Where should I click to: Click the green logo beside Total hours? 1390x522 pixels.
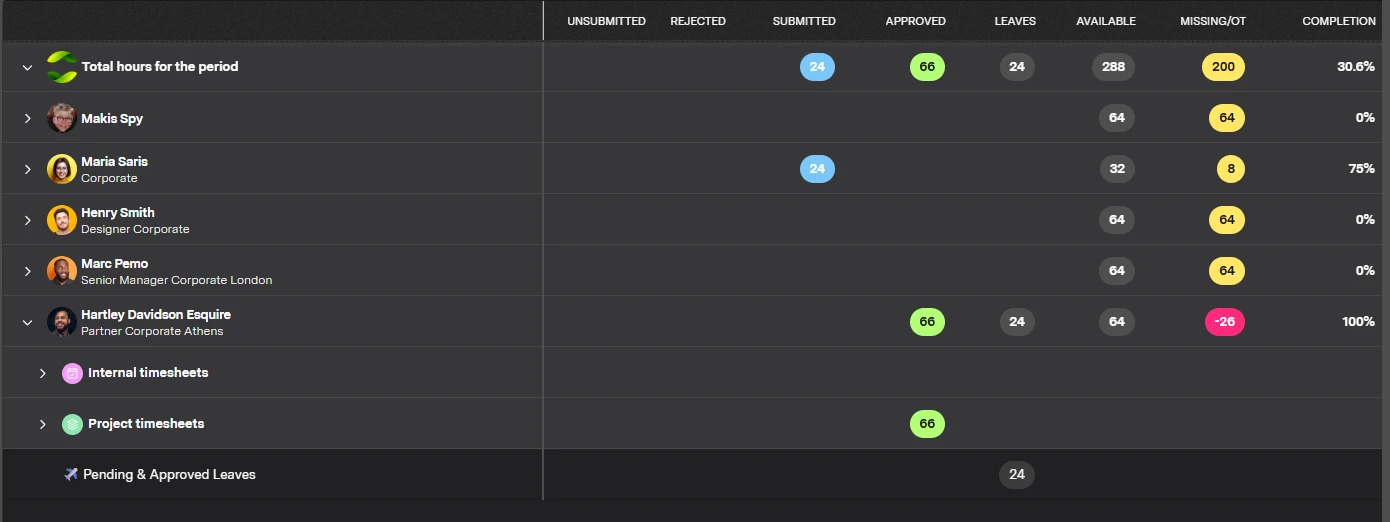[x=62, y=67]
